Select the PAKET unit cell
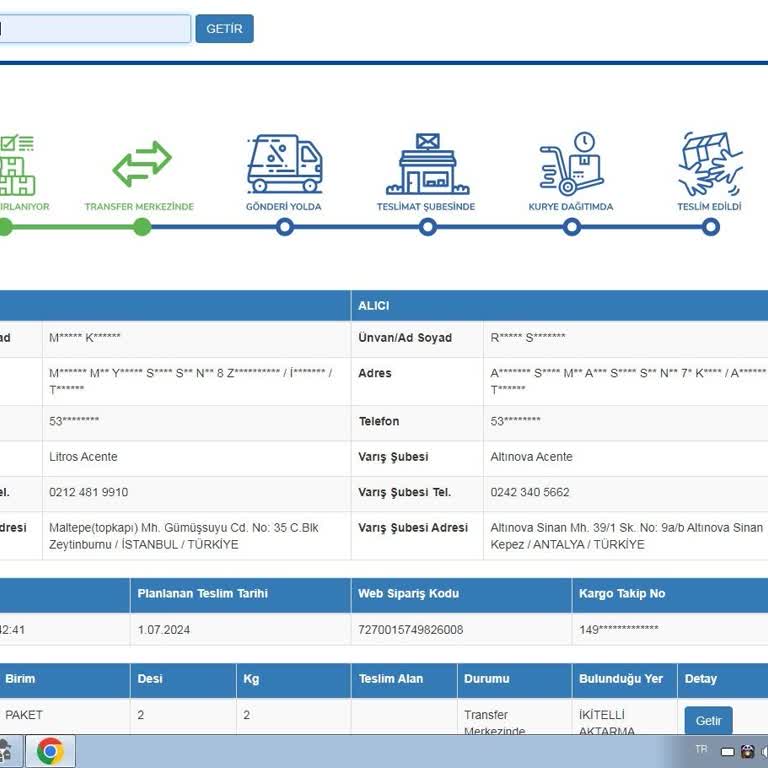Viewport: 768px width, 768px height. 24,715
